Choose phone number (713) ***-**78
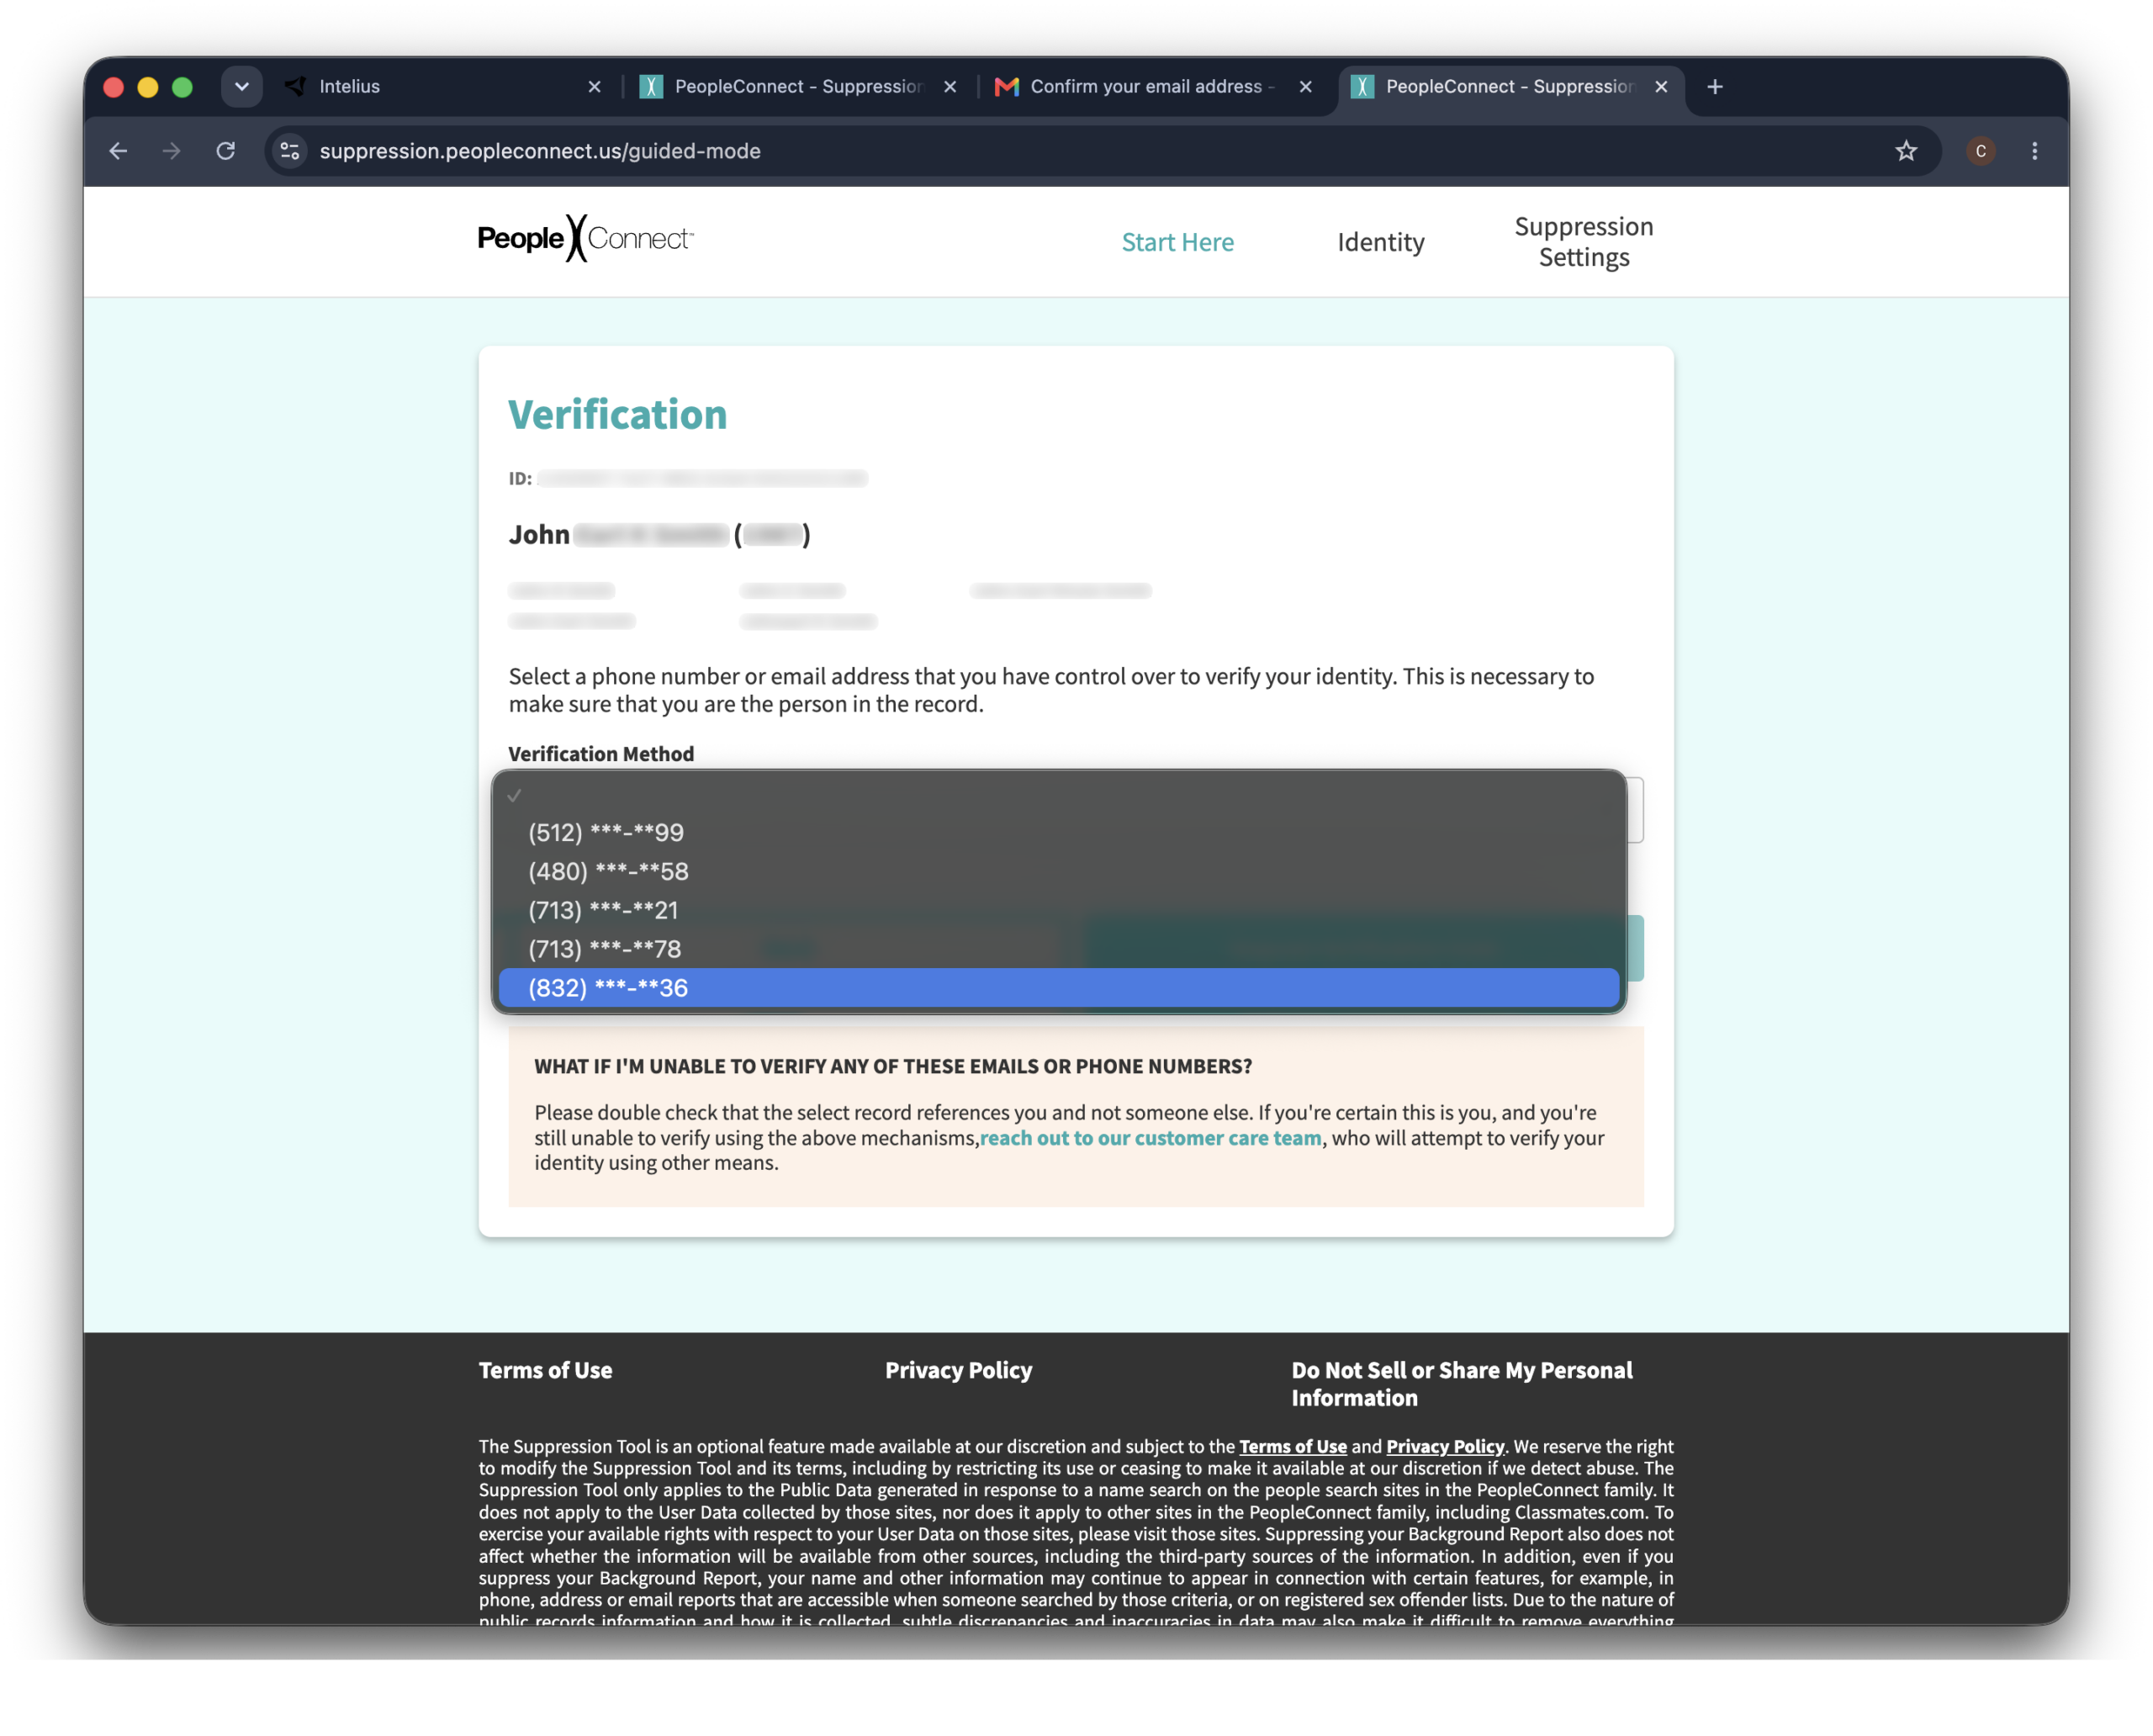Viewport: 2153px width, 1736px height. click(1058, 950)
